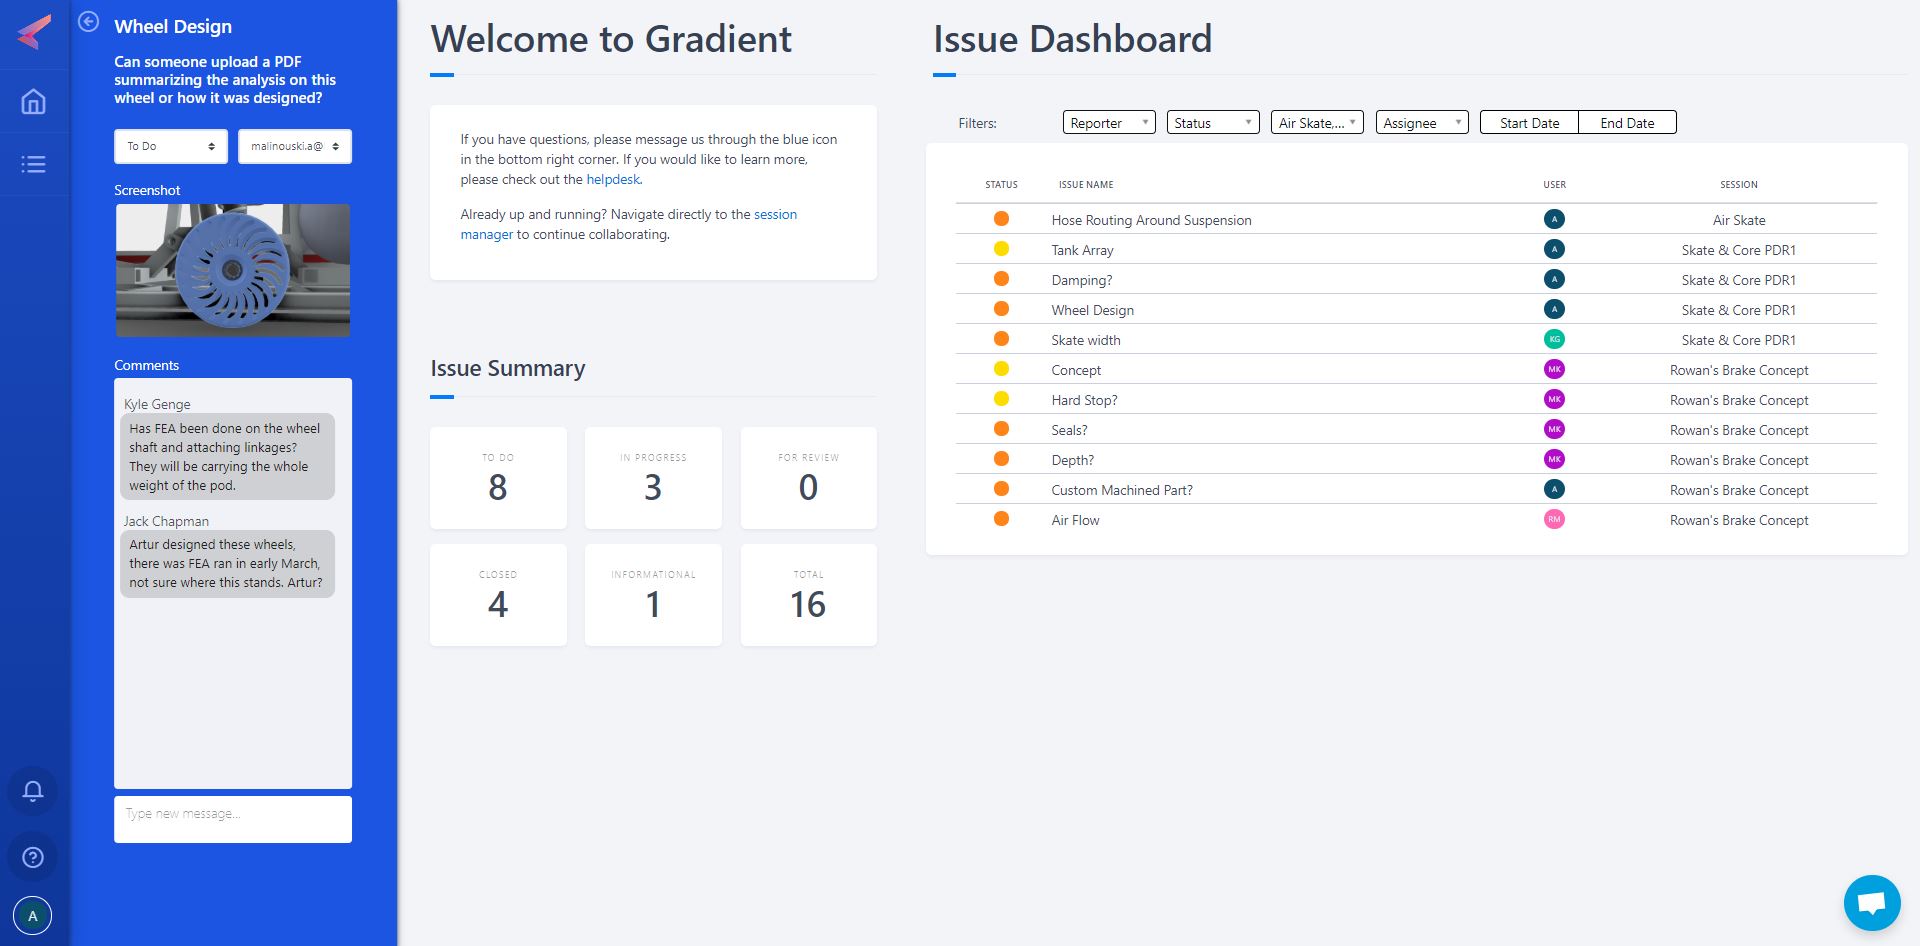
Task: Toggle the status dot for Tank Array
Action: pos(1001,248)
